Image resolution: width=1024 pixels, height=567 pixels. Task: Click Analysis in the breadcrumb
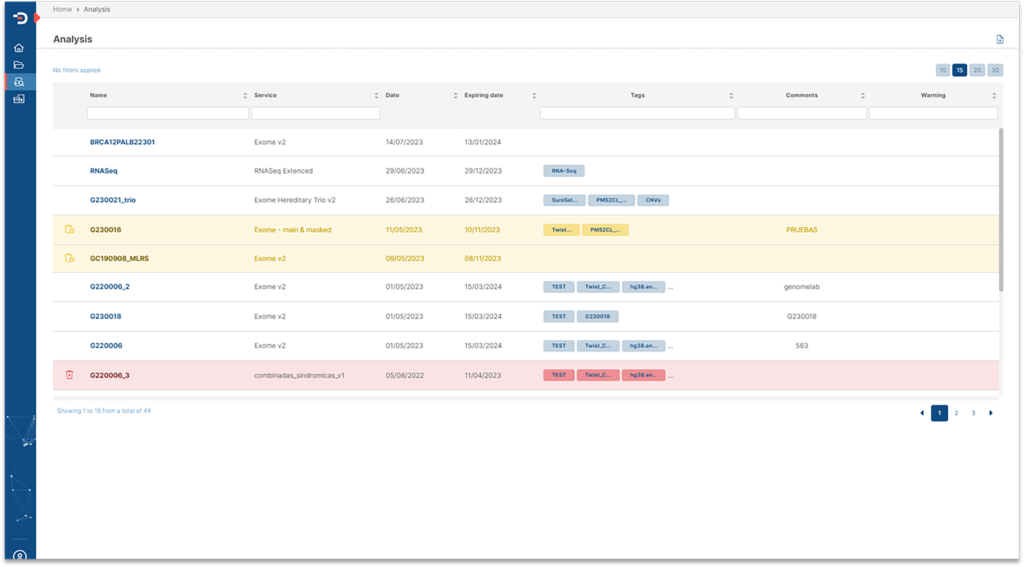(97, 9)
